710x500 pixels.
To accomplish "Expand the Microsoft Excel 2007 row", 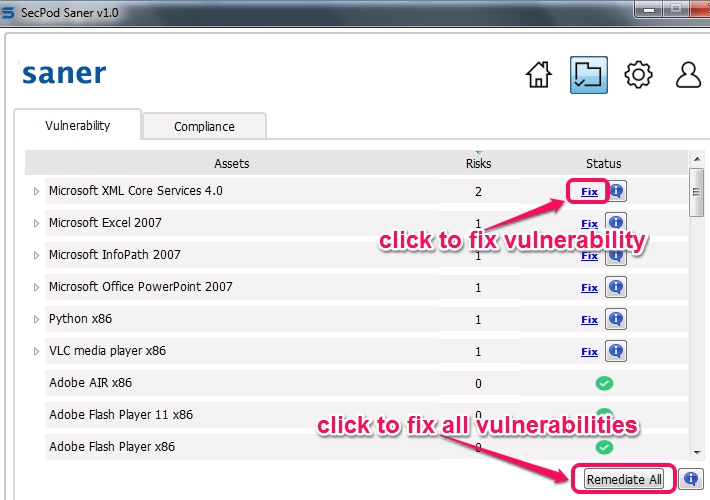I will [x=36, y=223].
